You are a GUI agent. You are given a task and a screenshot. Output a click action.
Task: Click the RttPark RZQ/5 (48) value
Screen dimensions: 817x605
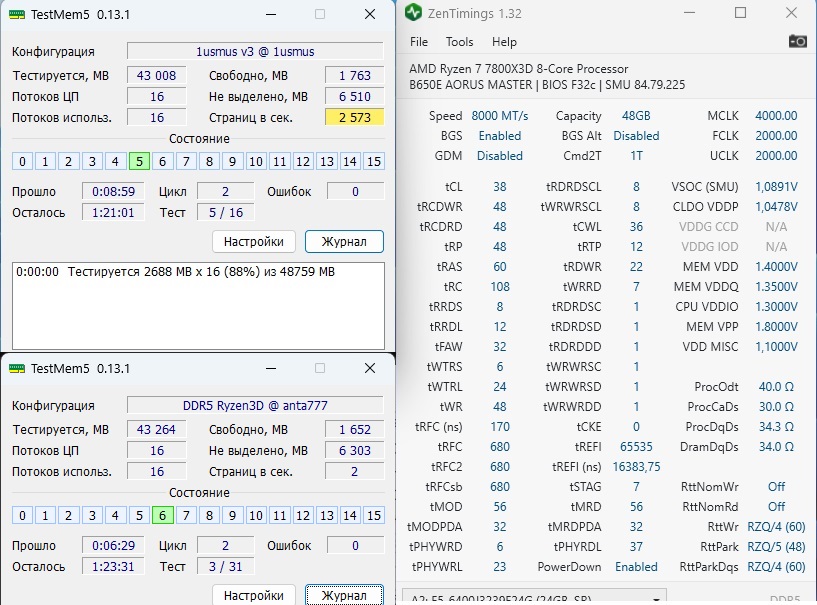(776, 547)
